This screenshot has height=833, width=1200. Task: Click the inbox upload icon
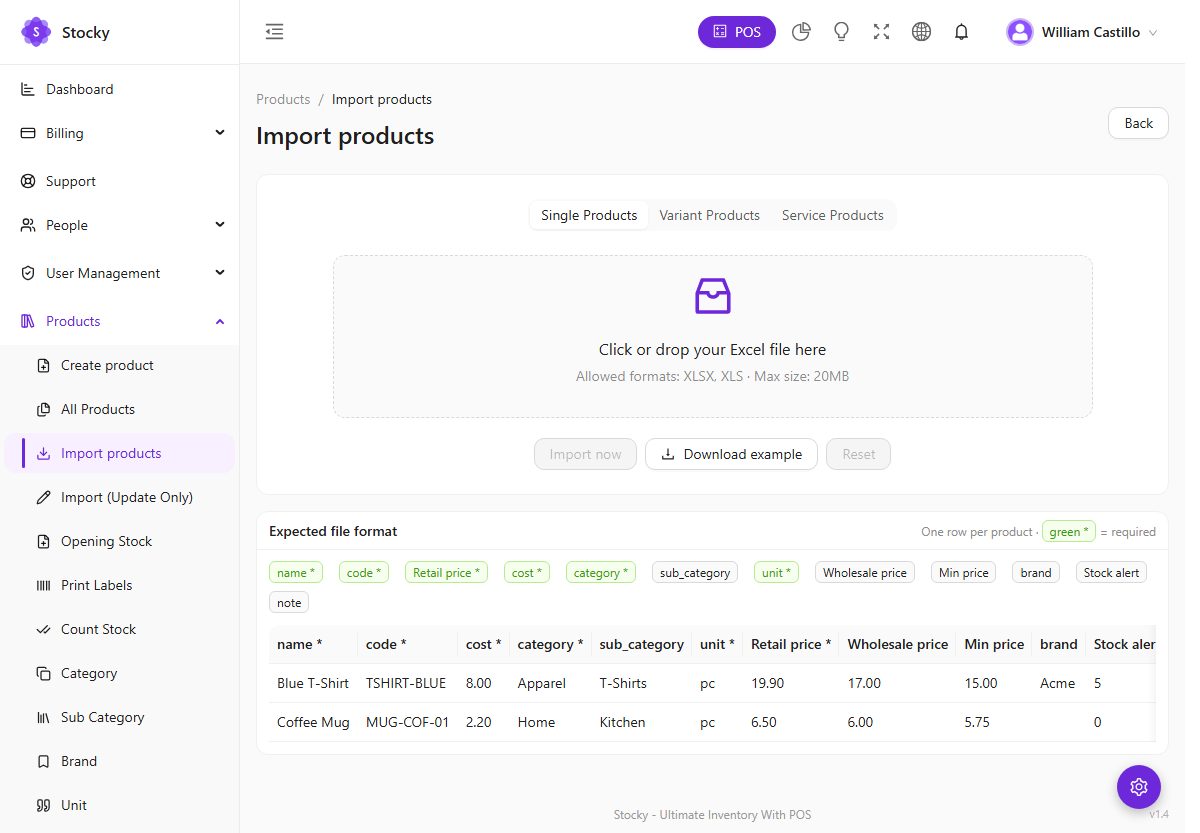(713, 296)
